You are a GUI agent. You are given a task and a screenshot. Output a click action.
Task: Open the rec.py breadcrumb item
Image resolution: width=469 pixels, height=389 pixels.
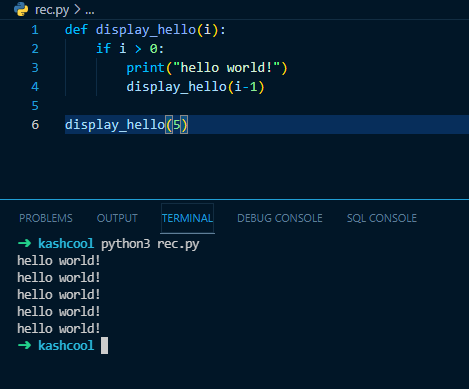coord(52,10)
